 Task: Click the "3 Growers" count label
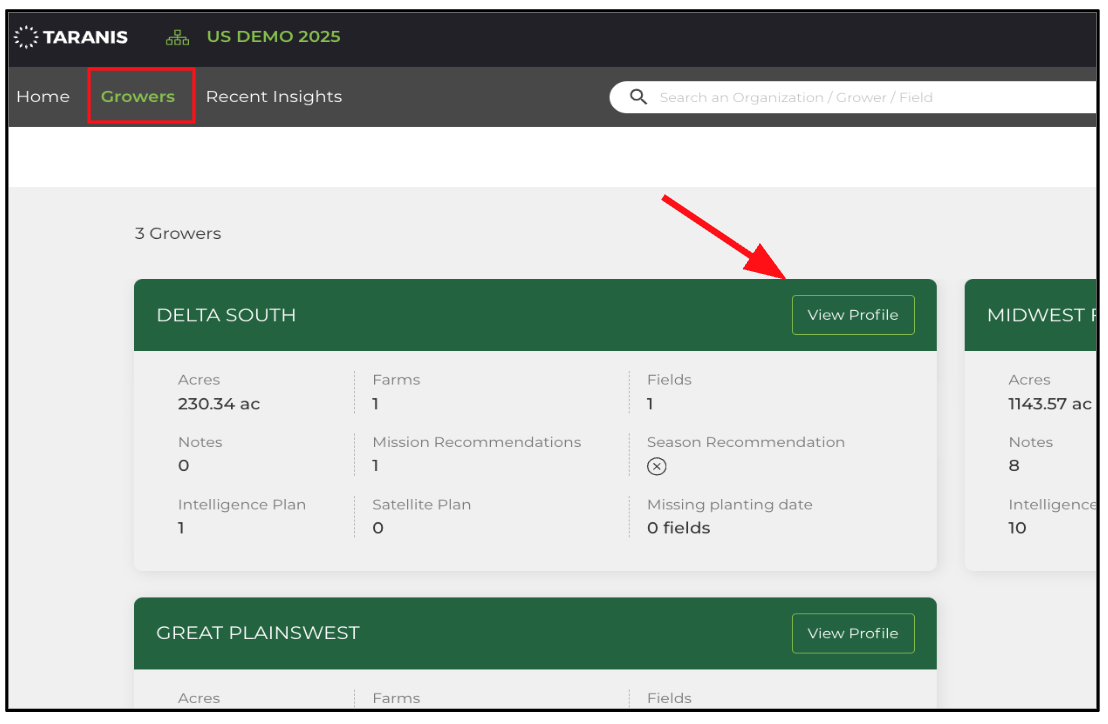178,234
